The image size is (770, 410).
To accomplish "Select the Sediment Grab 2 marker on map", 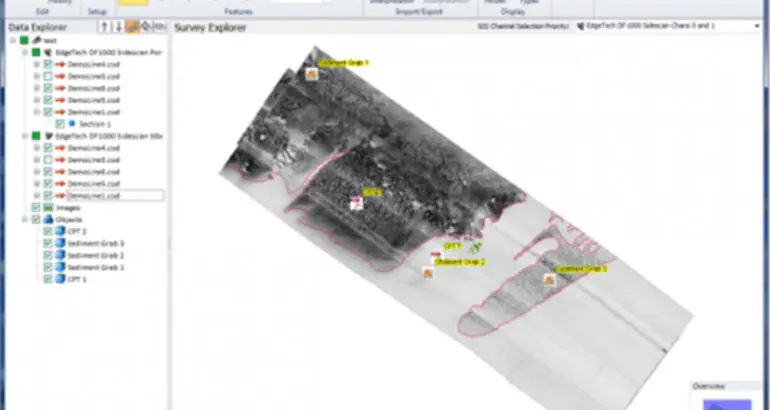I will [x=427, y=272].
